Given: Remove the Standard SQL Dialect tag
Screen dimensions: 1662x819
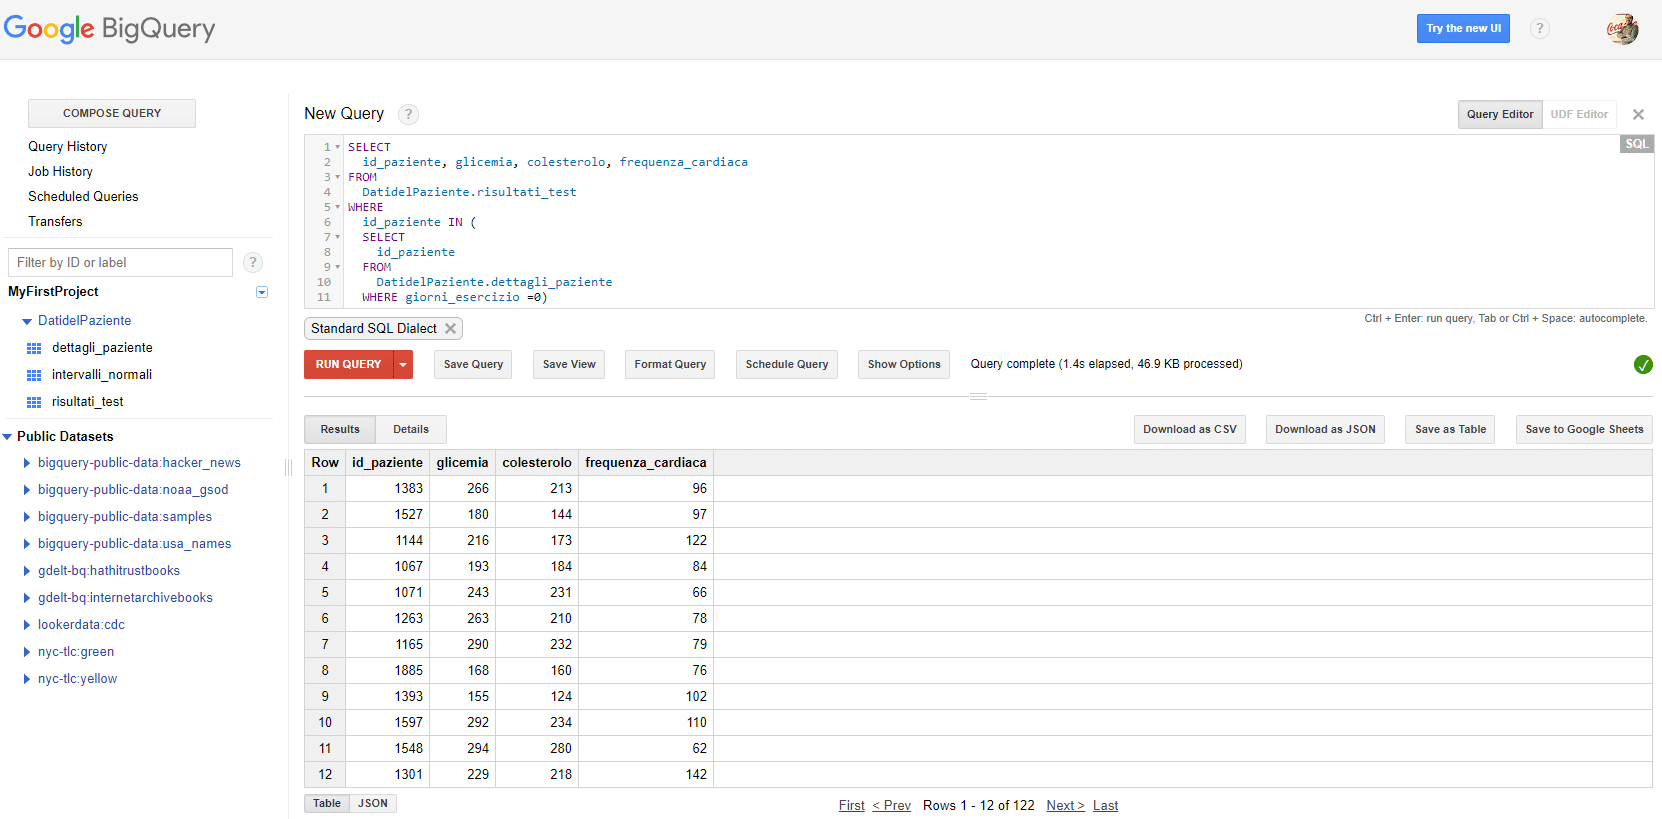Looking at the screenshot, I should (x=450, y=328).
